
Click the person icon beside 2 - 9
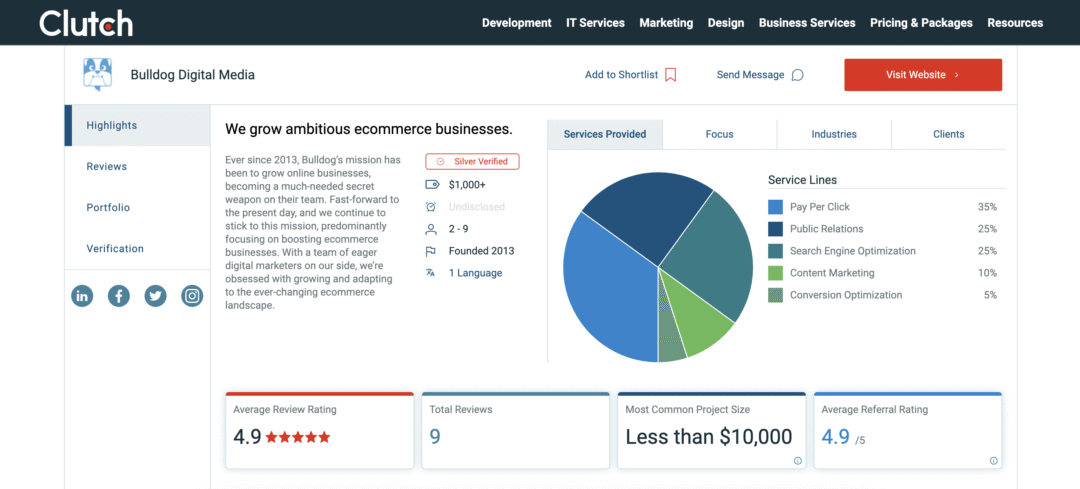(x=431, y=229)
